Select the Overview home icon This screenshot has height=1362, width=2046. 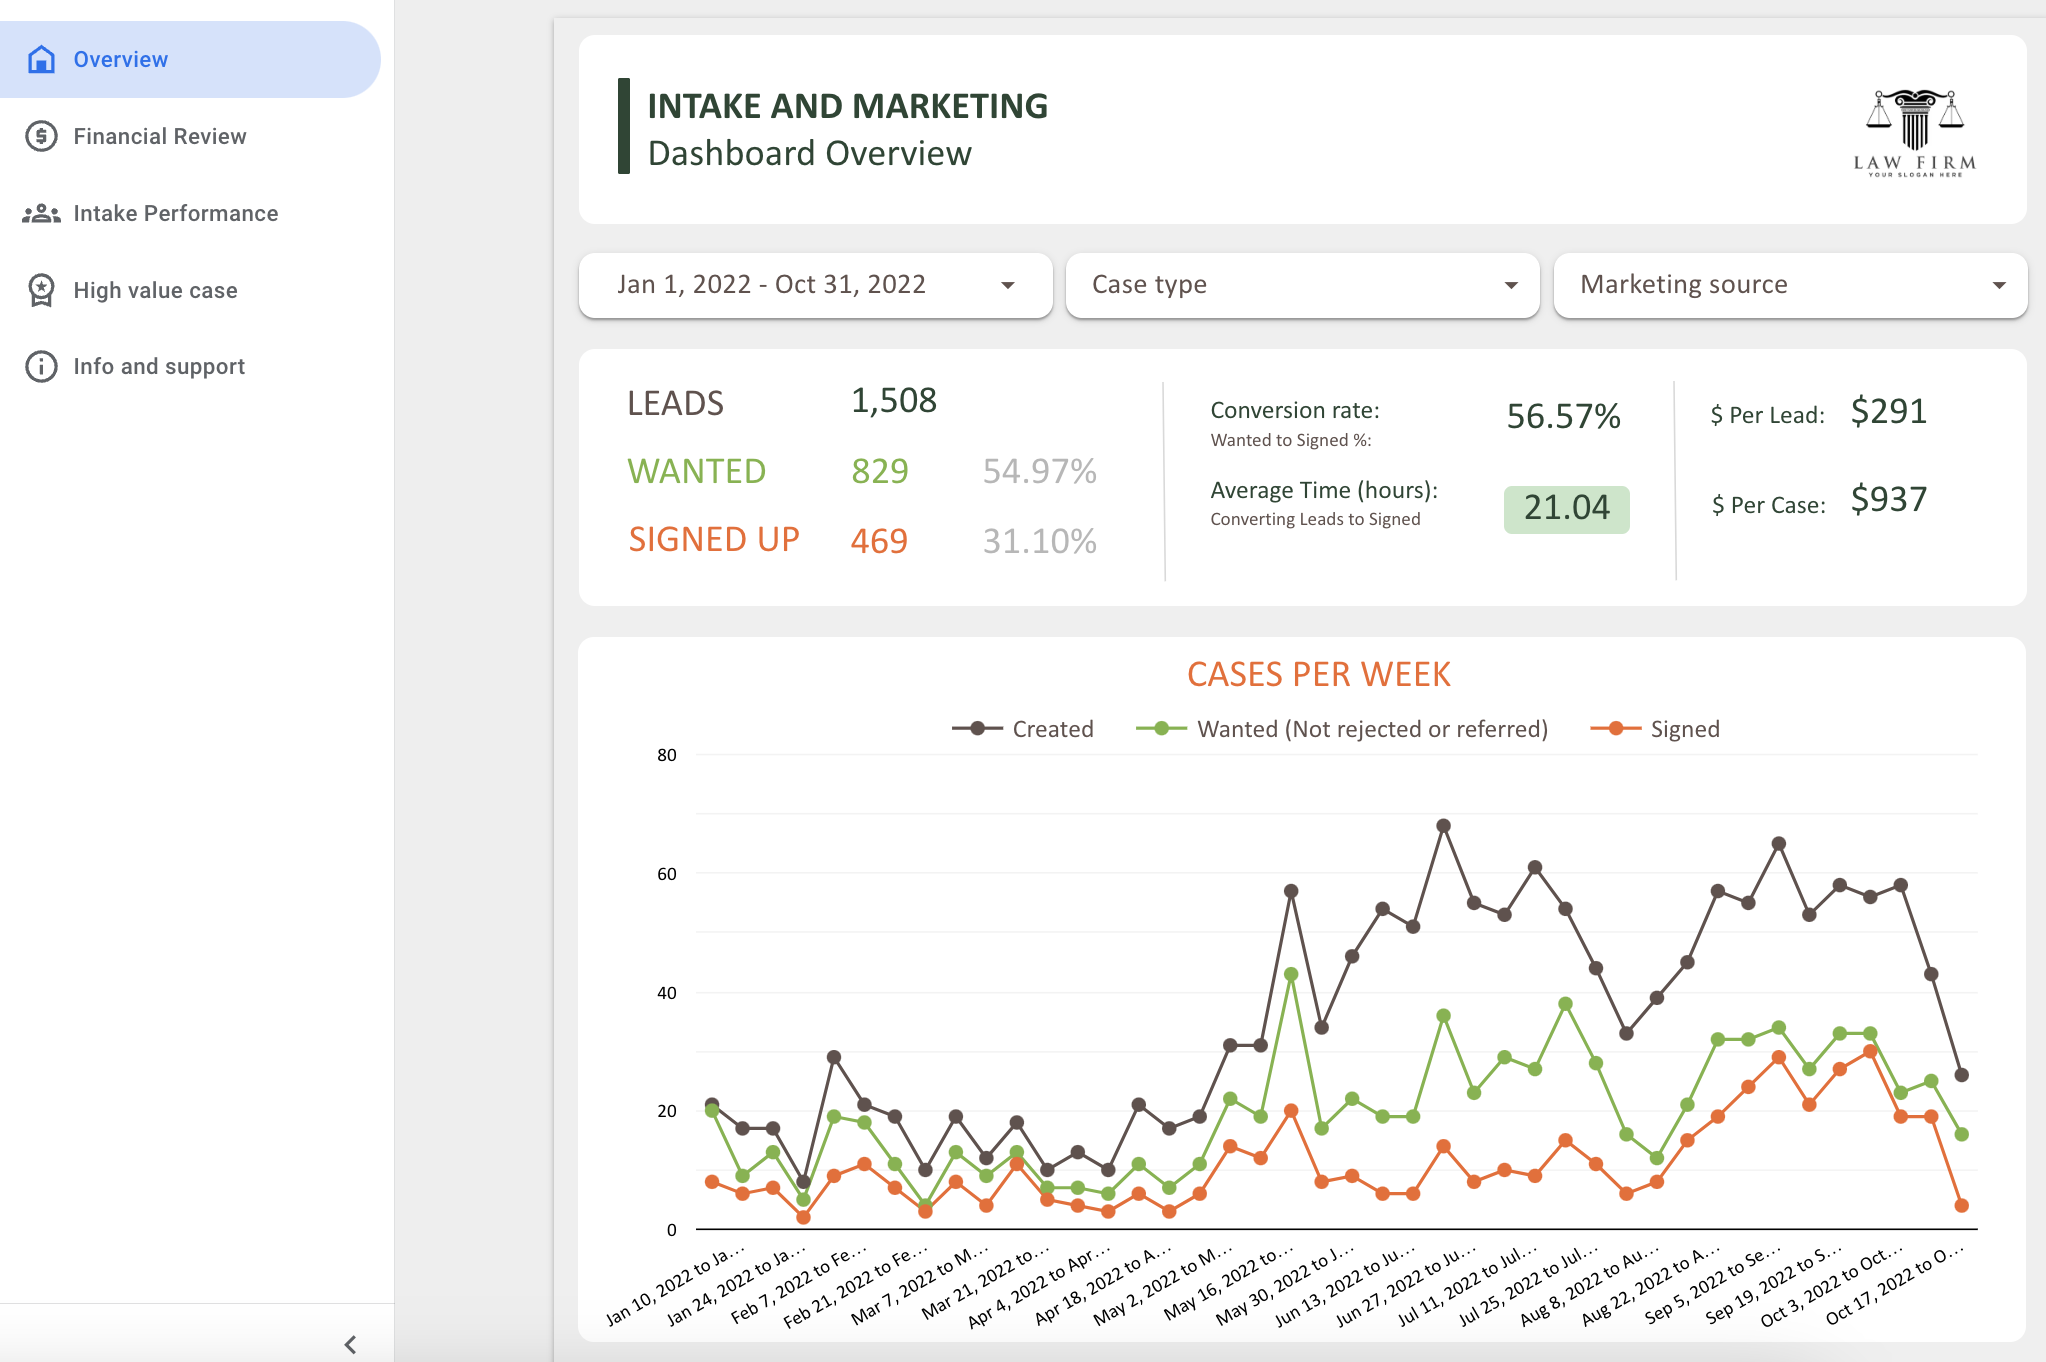[40, 59]
